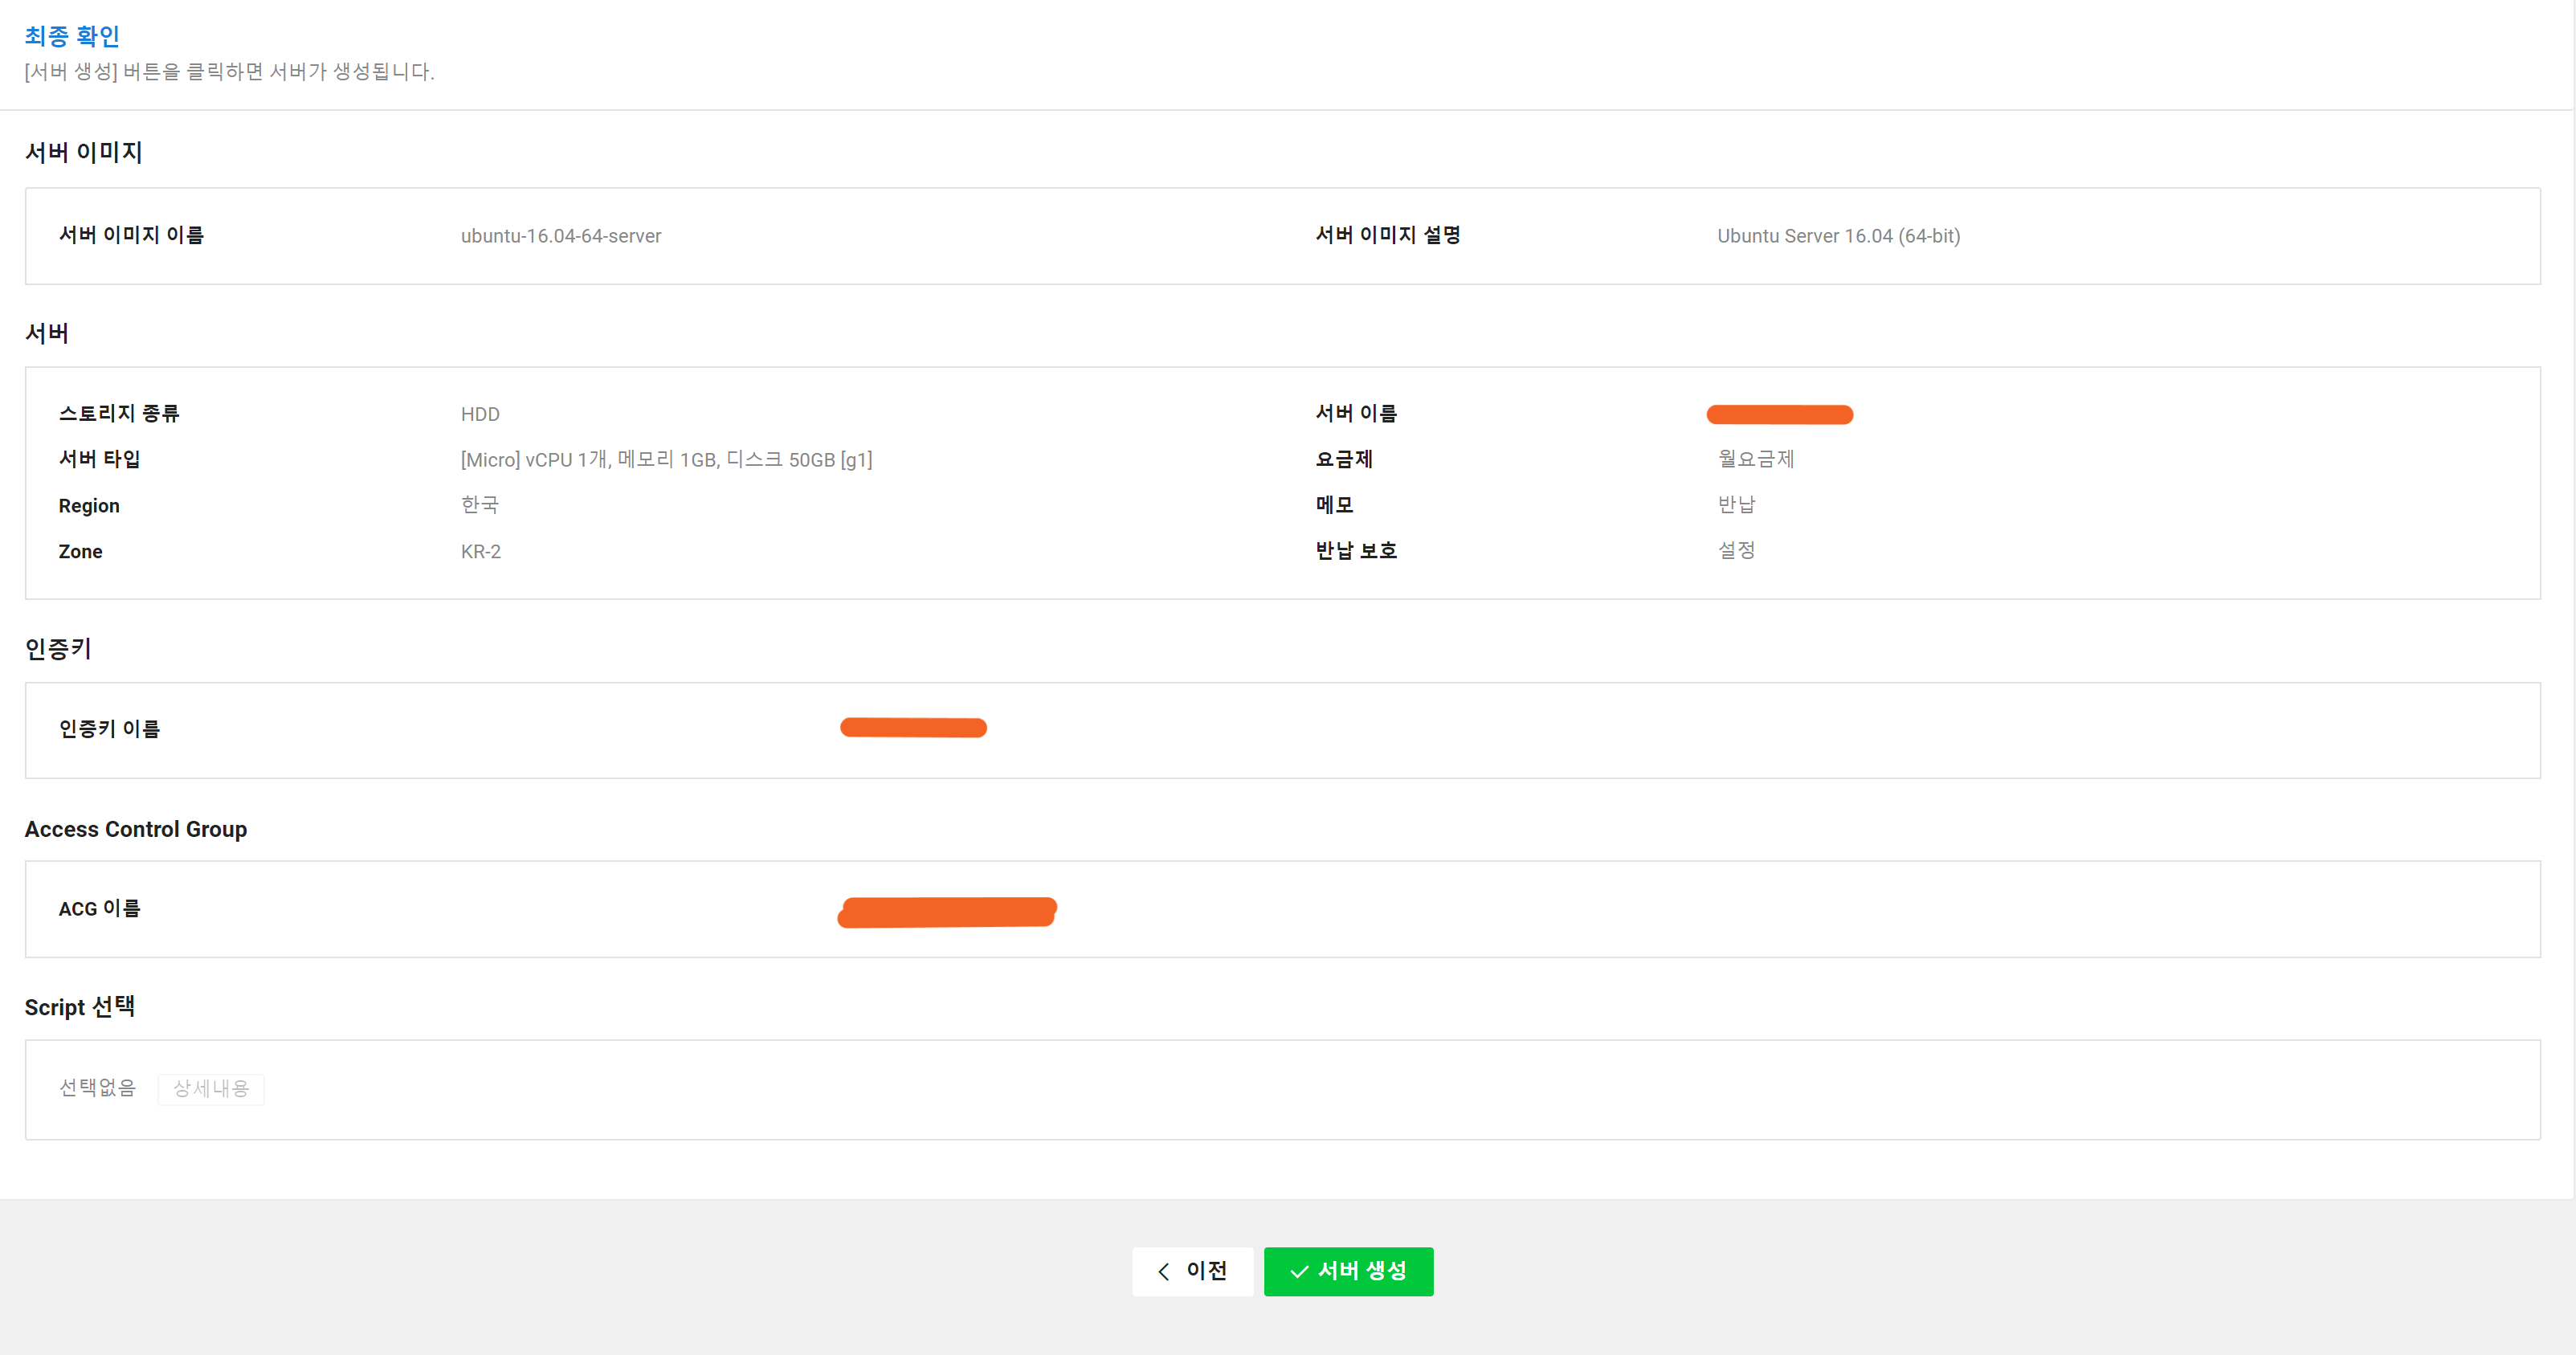
Task: Click the 인증키 section heading
Action: coord(58,649)
